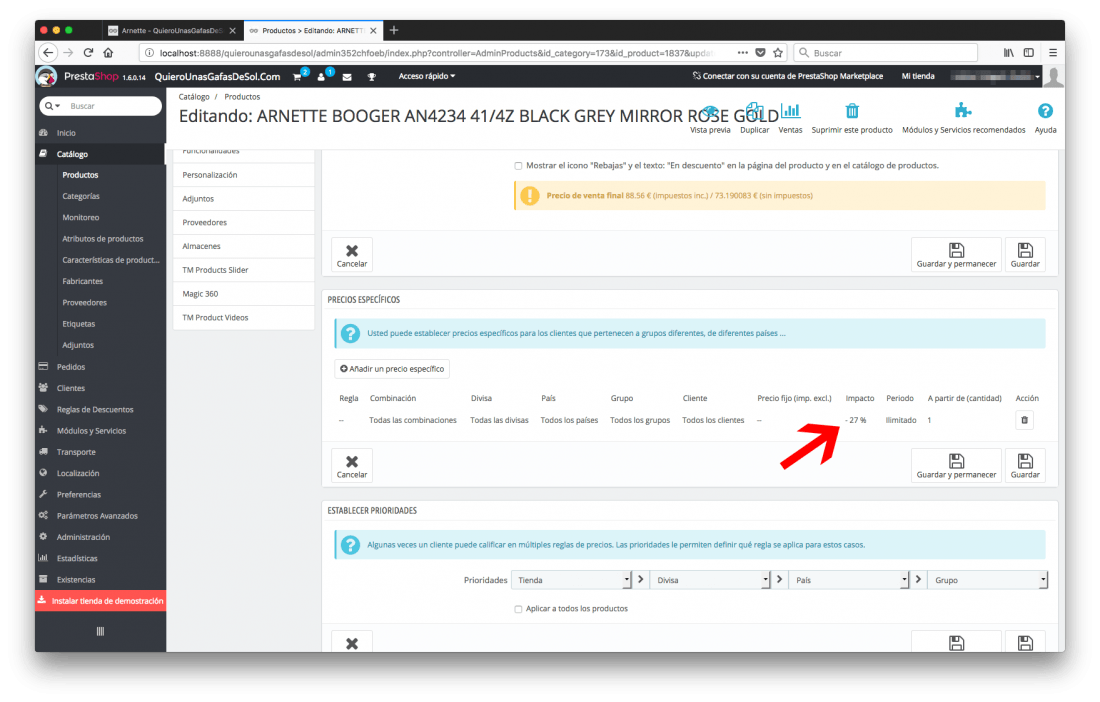Open Vista previa eye icon
Viewport: 1100px width, 702px height.
(x=710, y=112)
